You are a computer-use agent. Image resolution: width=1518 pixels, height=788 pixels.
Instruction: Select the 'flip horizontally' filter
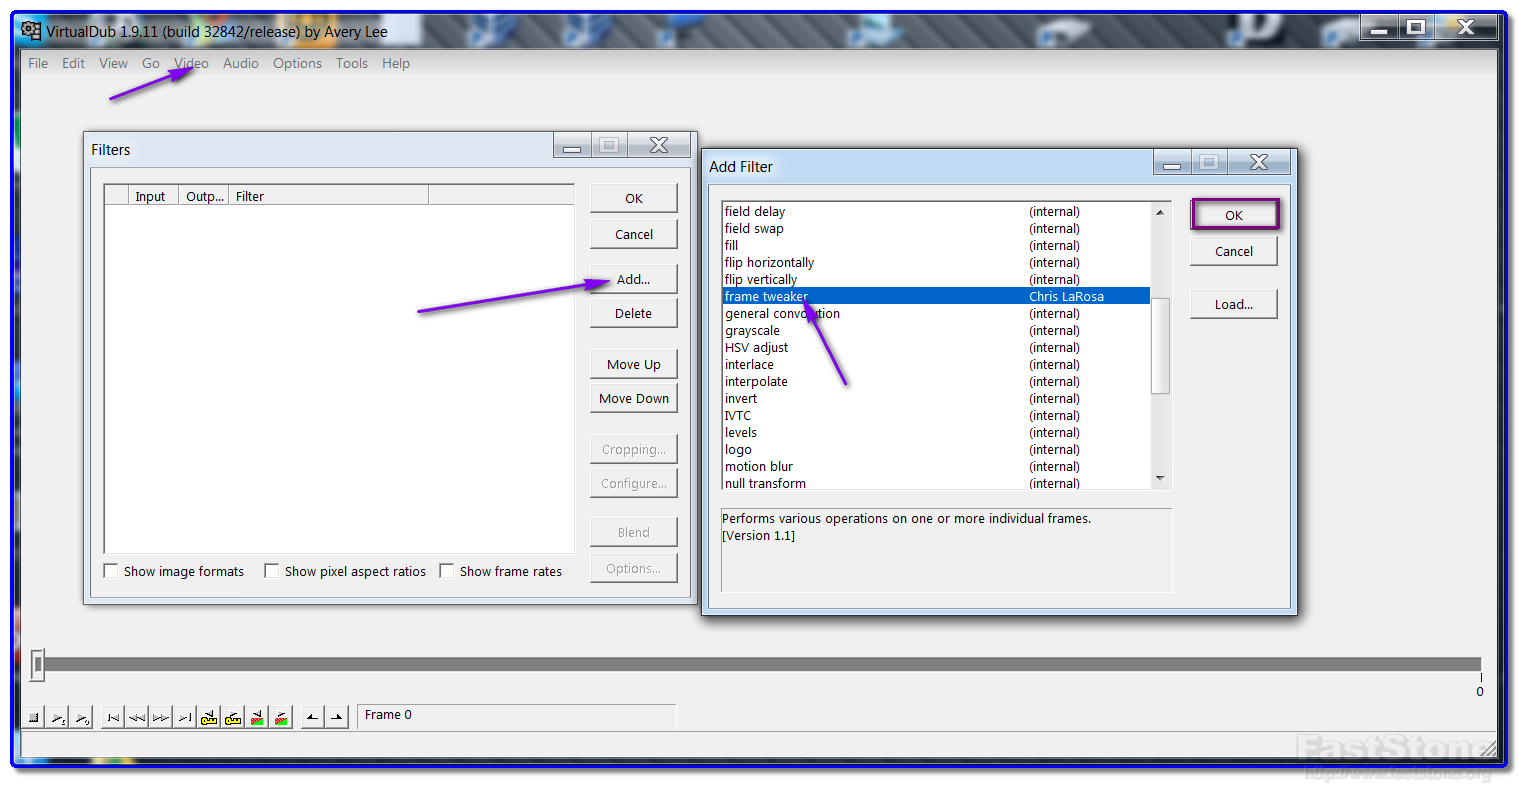[936, 262]
